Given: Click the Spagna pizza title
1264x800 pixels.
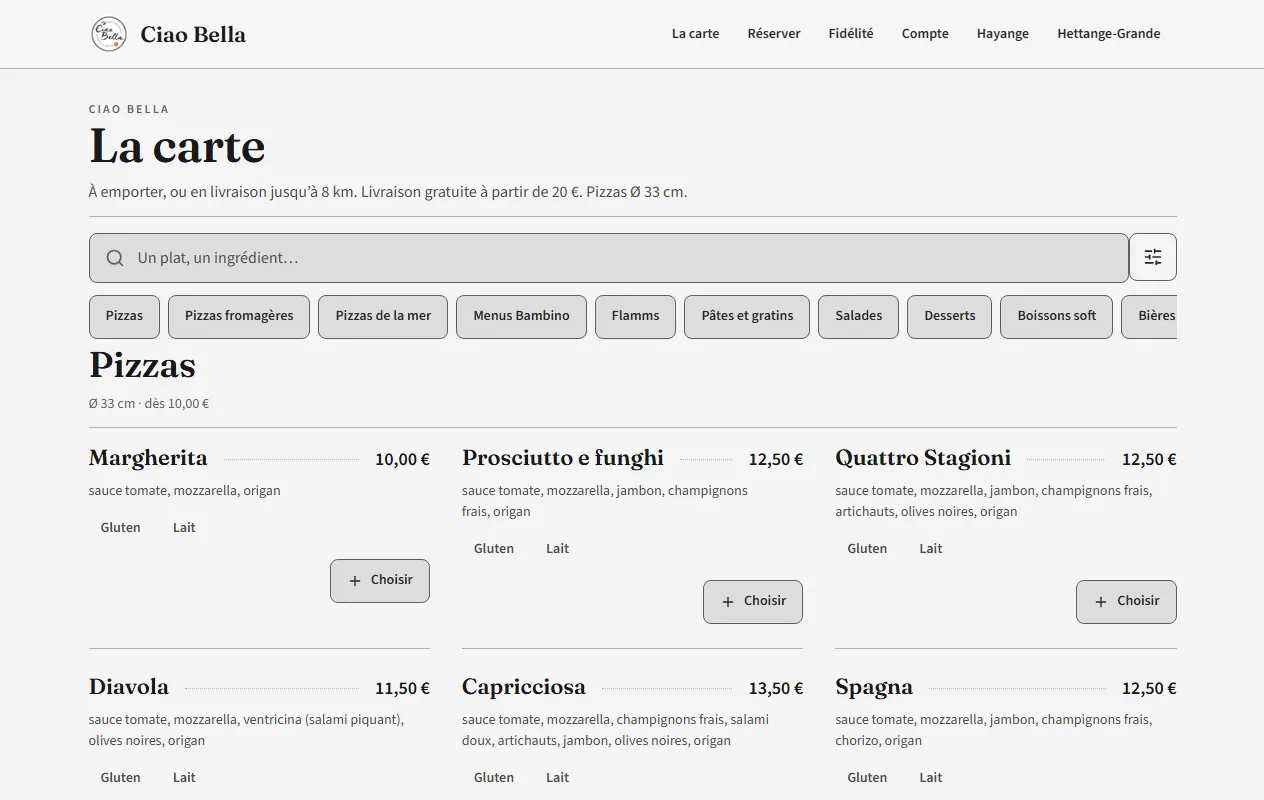Looking at the screenshot, I should (x=874, y=687).
